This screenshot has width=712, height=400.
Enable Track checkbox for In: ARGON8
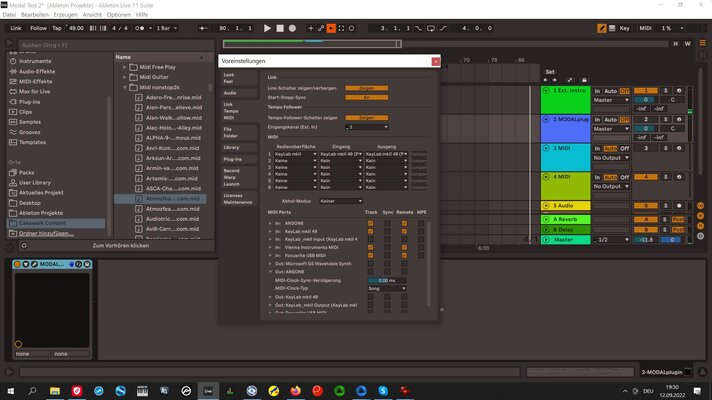pos(371,223)
